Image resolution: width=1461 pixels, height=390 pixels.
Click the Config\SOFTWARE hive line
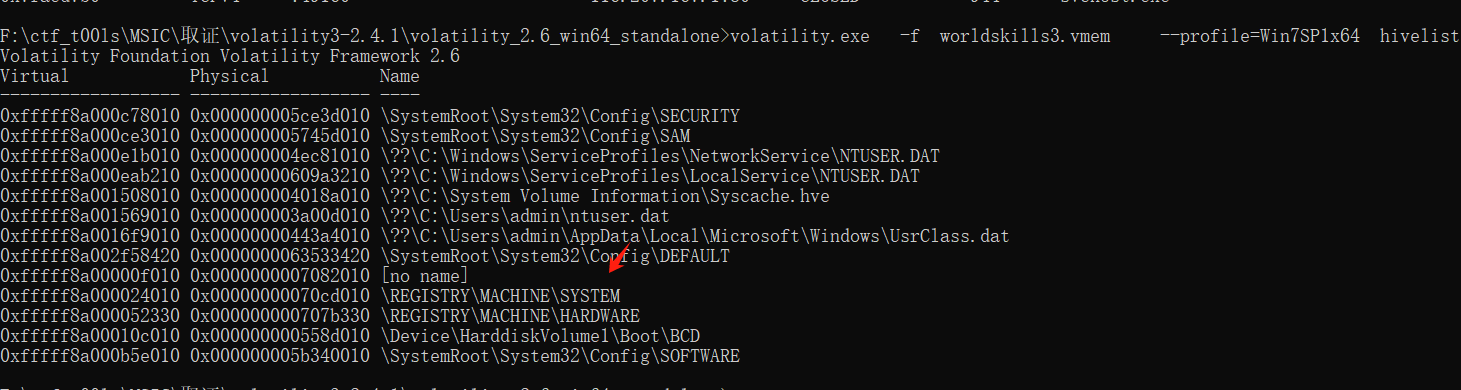click(560, 356)
